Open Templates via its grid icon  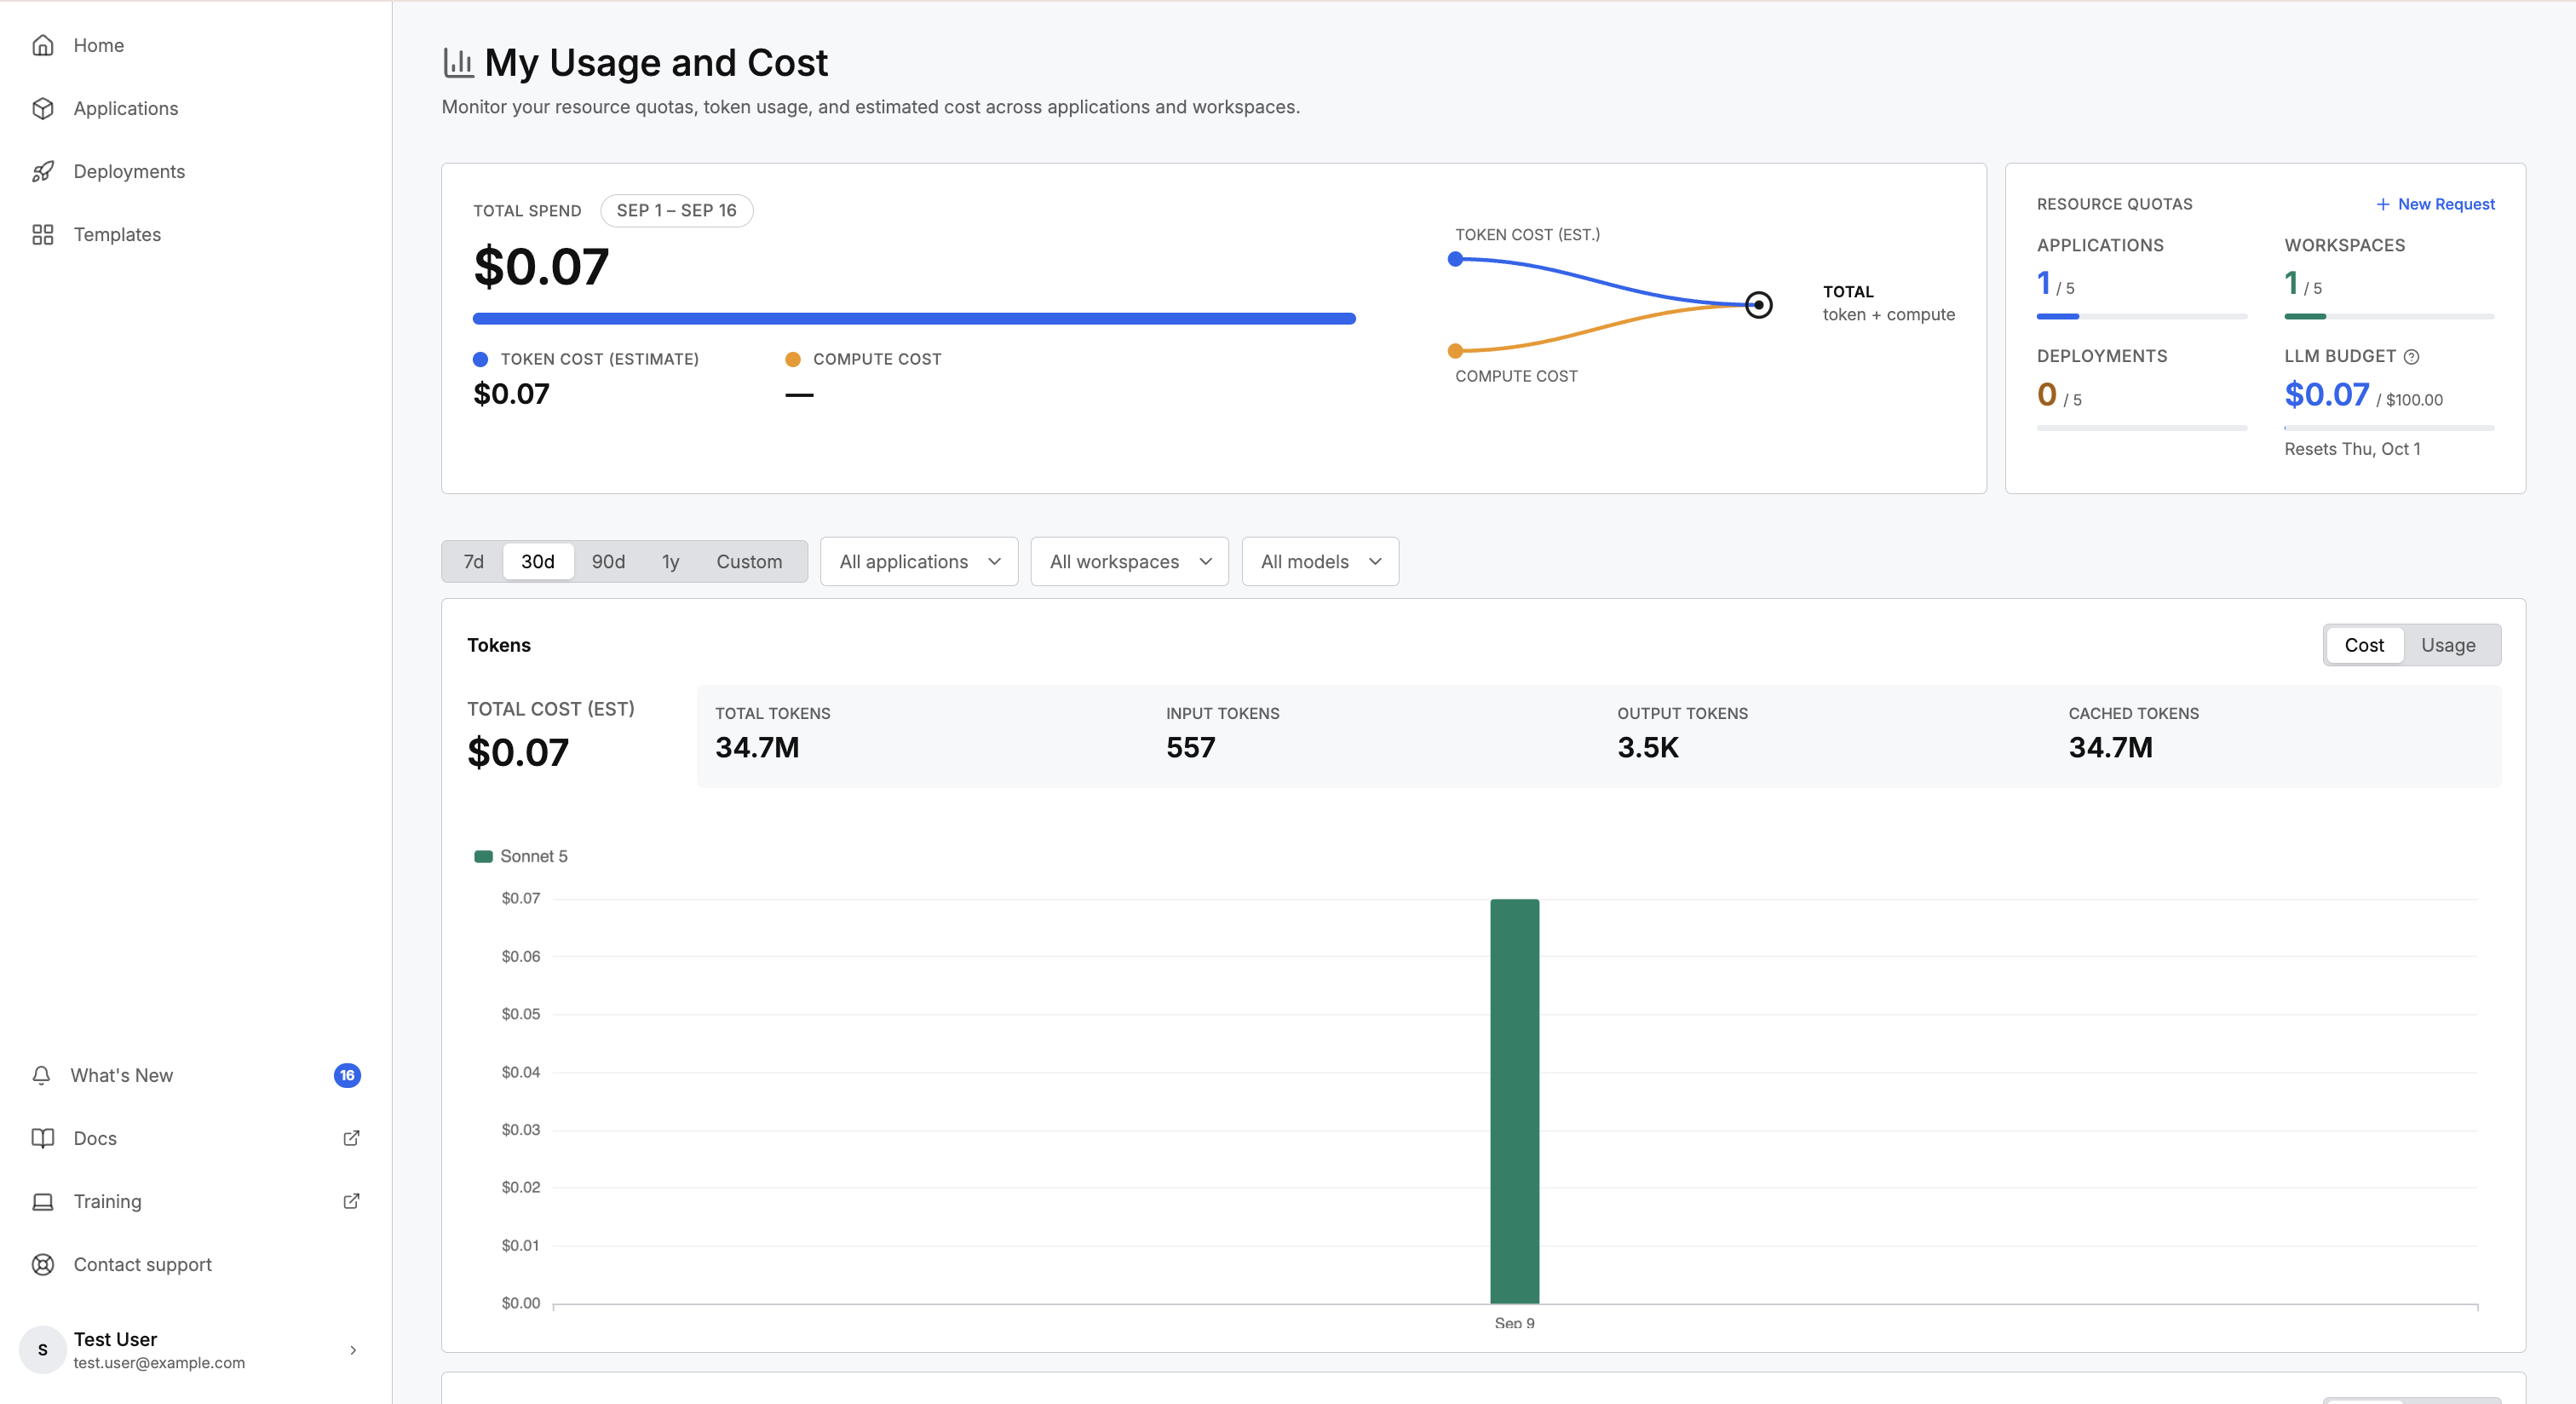pos(42,234)
